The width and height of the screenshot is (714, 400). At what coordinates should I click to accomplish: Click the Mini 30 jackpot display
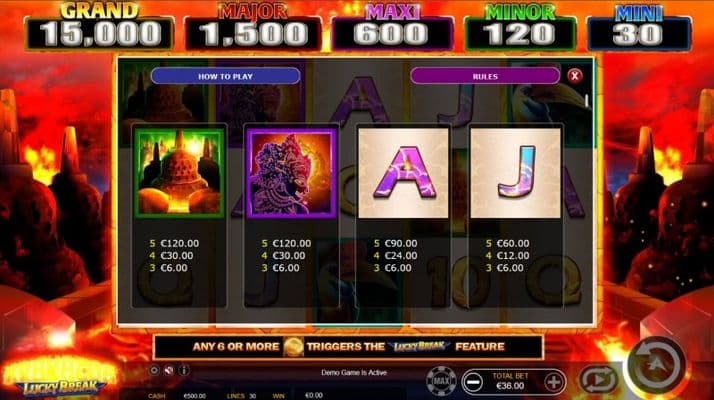[639, 27]
